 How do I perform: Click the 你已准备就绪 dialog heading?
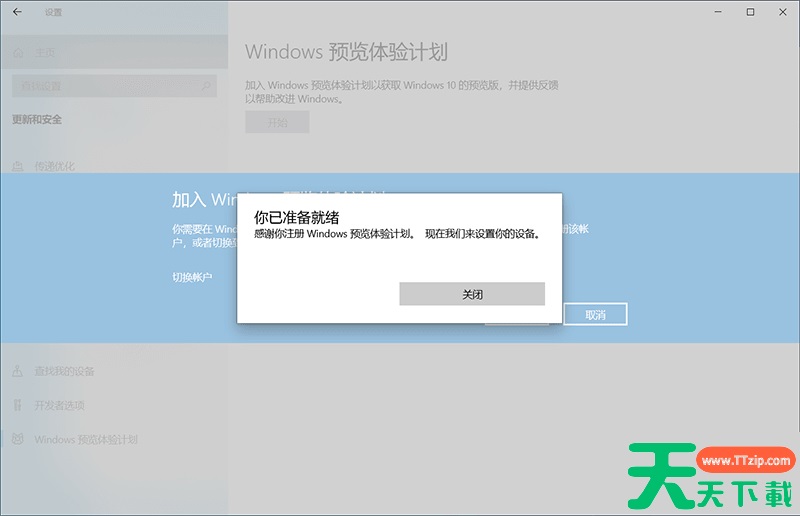pos(296,217)
